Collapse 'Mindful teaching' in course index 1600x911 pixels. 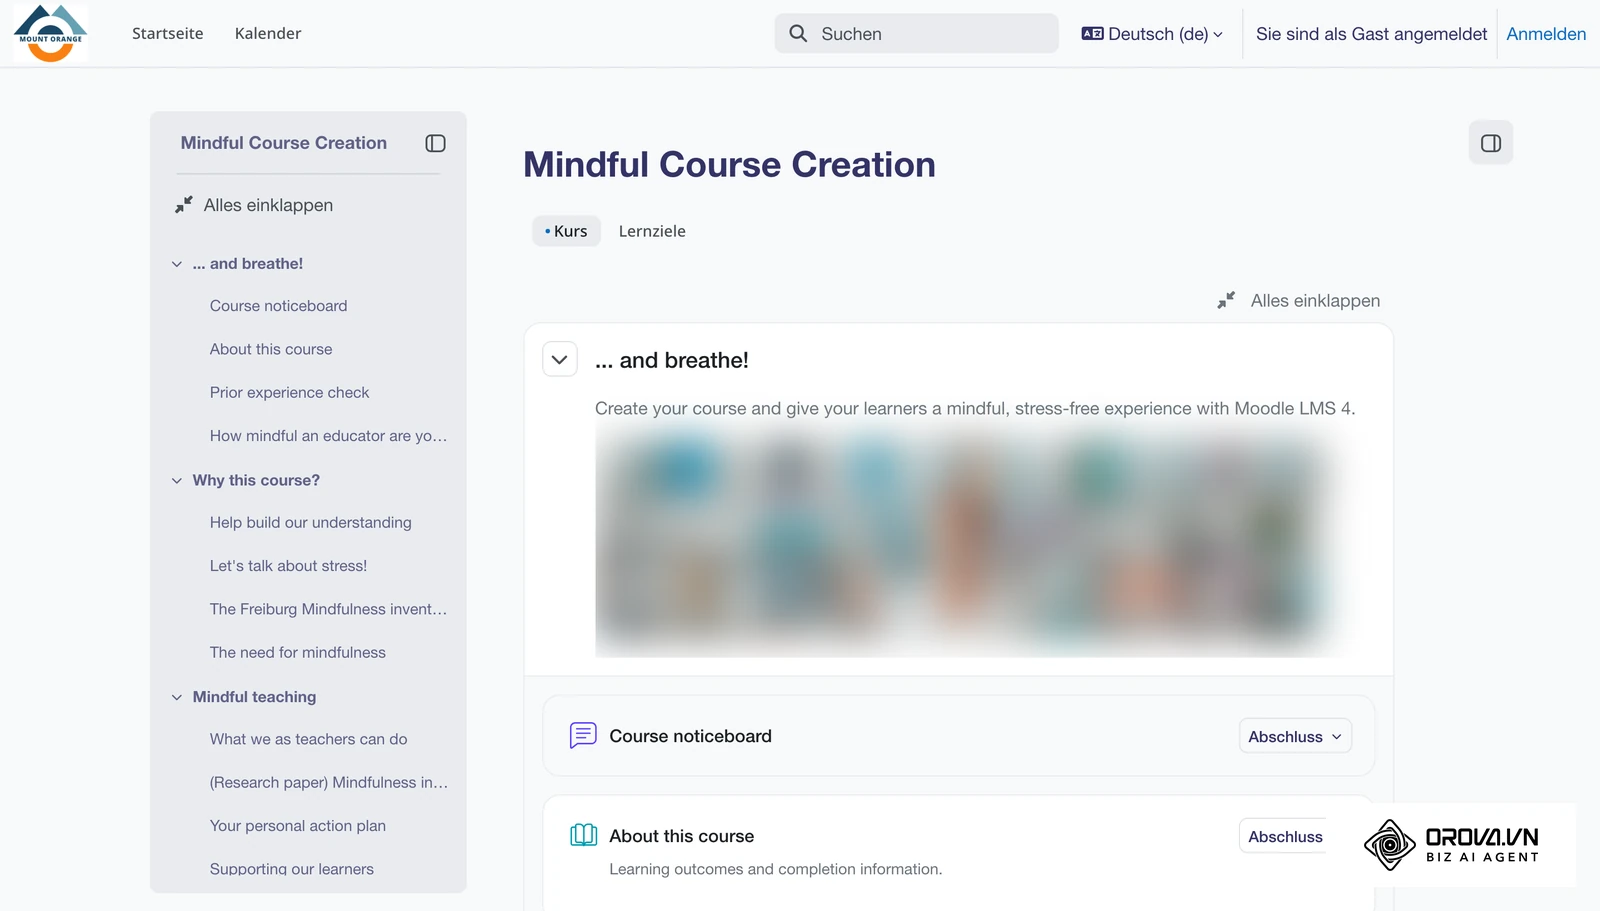177,697
